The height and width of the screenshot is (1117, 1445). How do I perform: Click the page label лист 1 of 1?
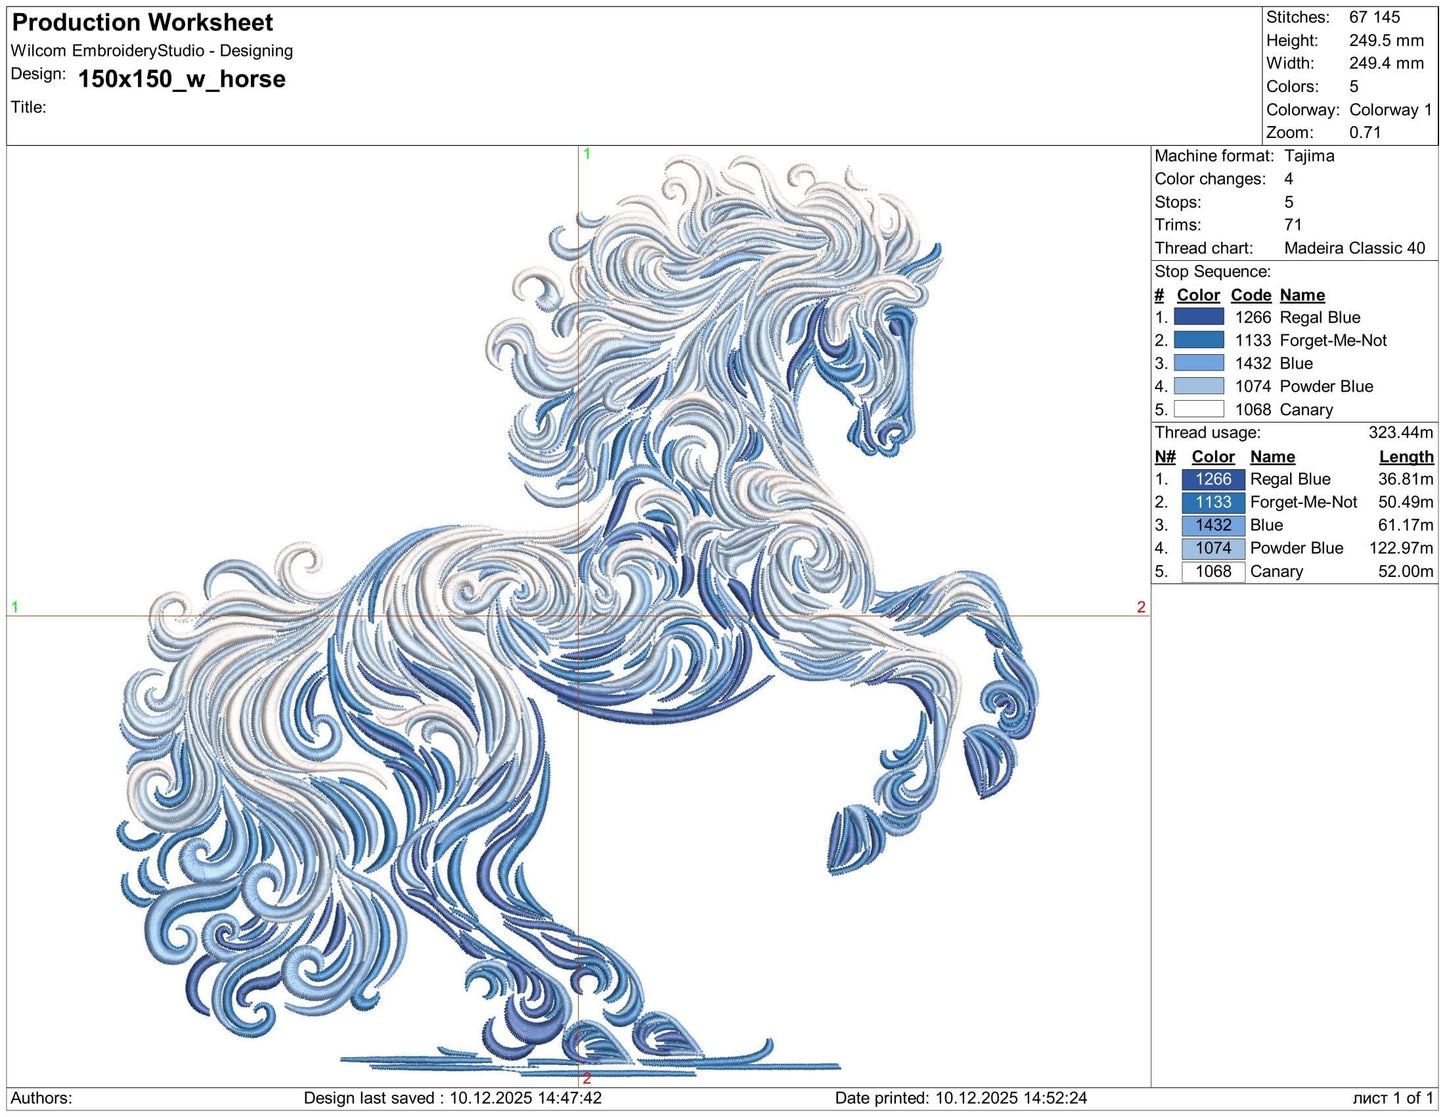(1392, 1097)
